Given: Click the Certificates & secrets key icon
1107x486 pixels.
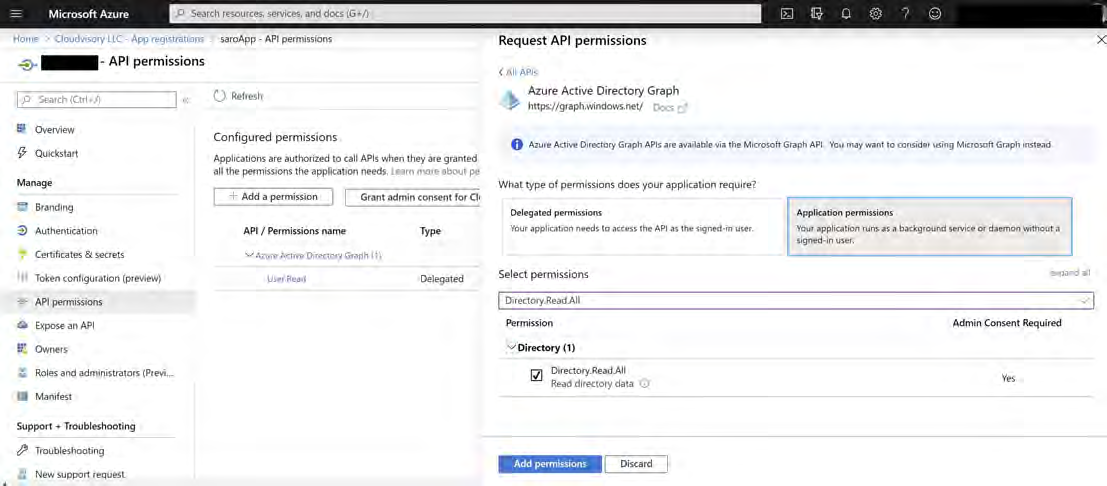Looking at the screenshot, I should pyautogui.click(x=22, y=254).
